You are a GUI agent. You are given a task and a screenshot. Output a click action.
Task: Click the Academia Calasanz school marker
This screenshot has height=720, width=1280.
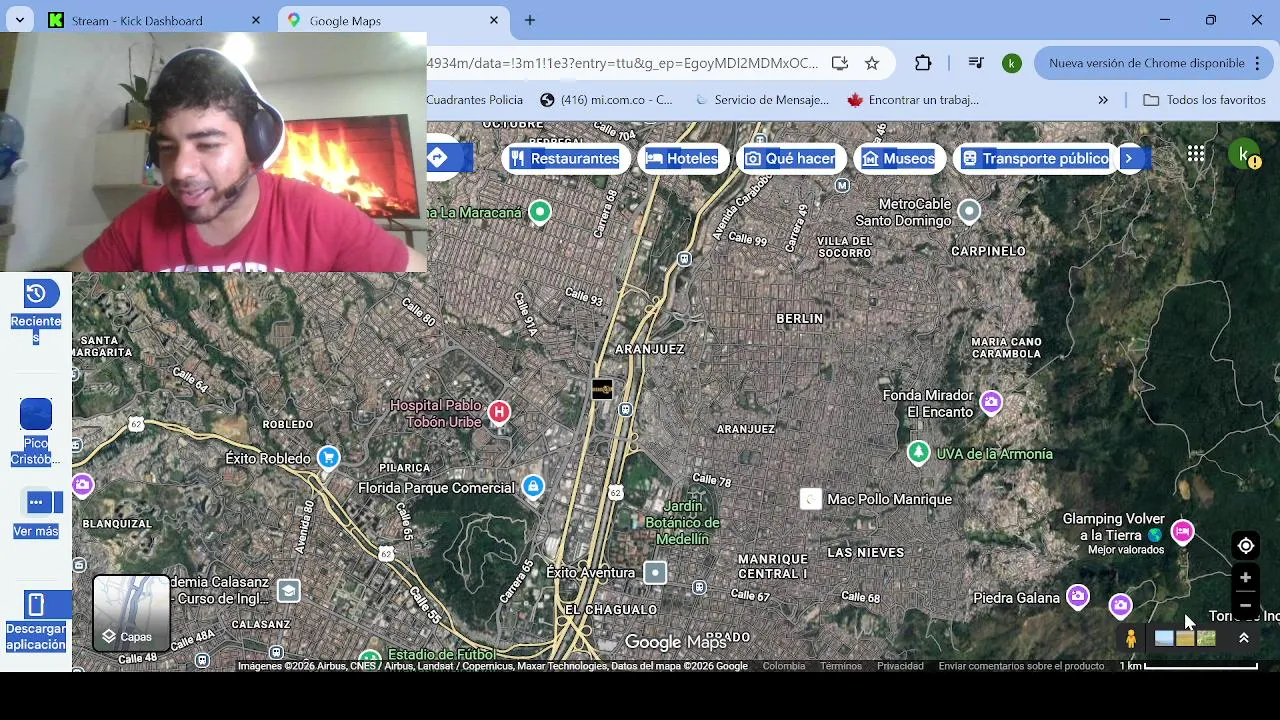pyautogui.click(x=288, y=591)
